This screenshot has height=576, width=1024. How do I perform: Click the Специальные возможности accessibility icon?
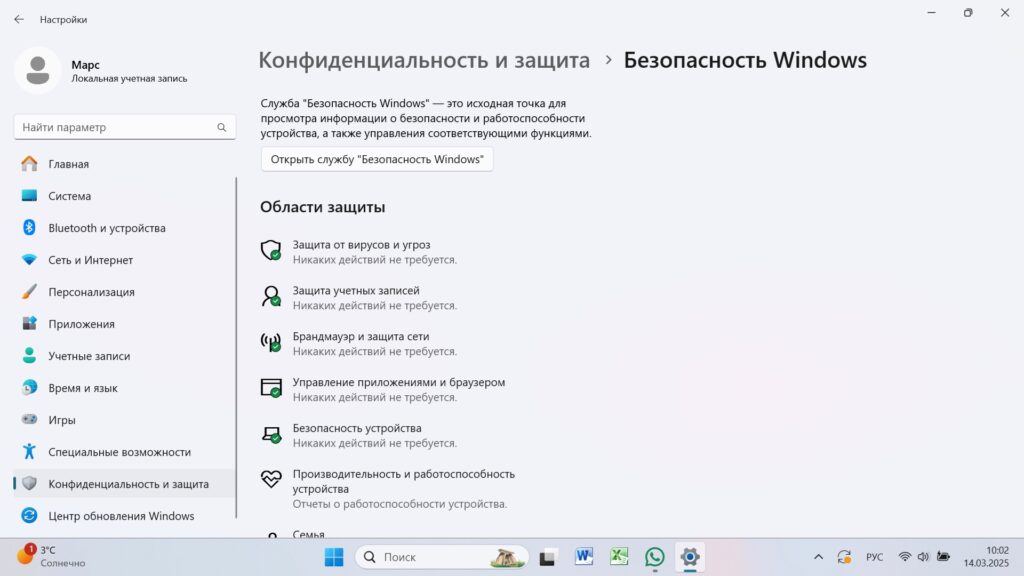click(x=29, y=452)
